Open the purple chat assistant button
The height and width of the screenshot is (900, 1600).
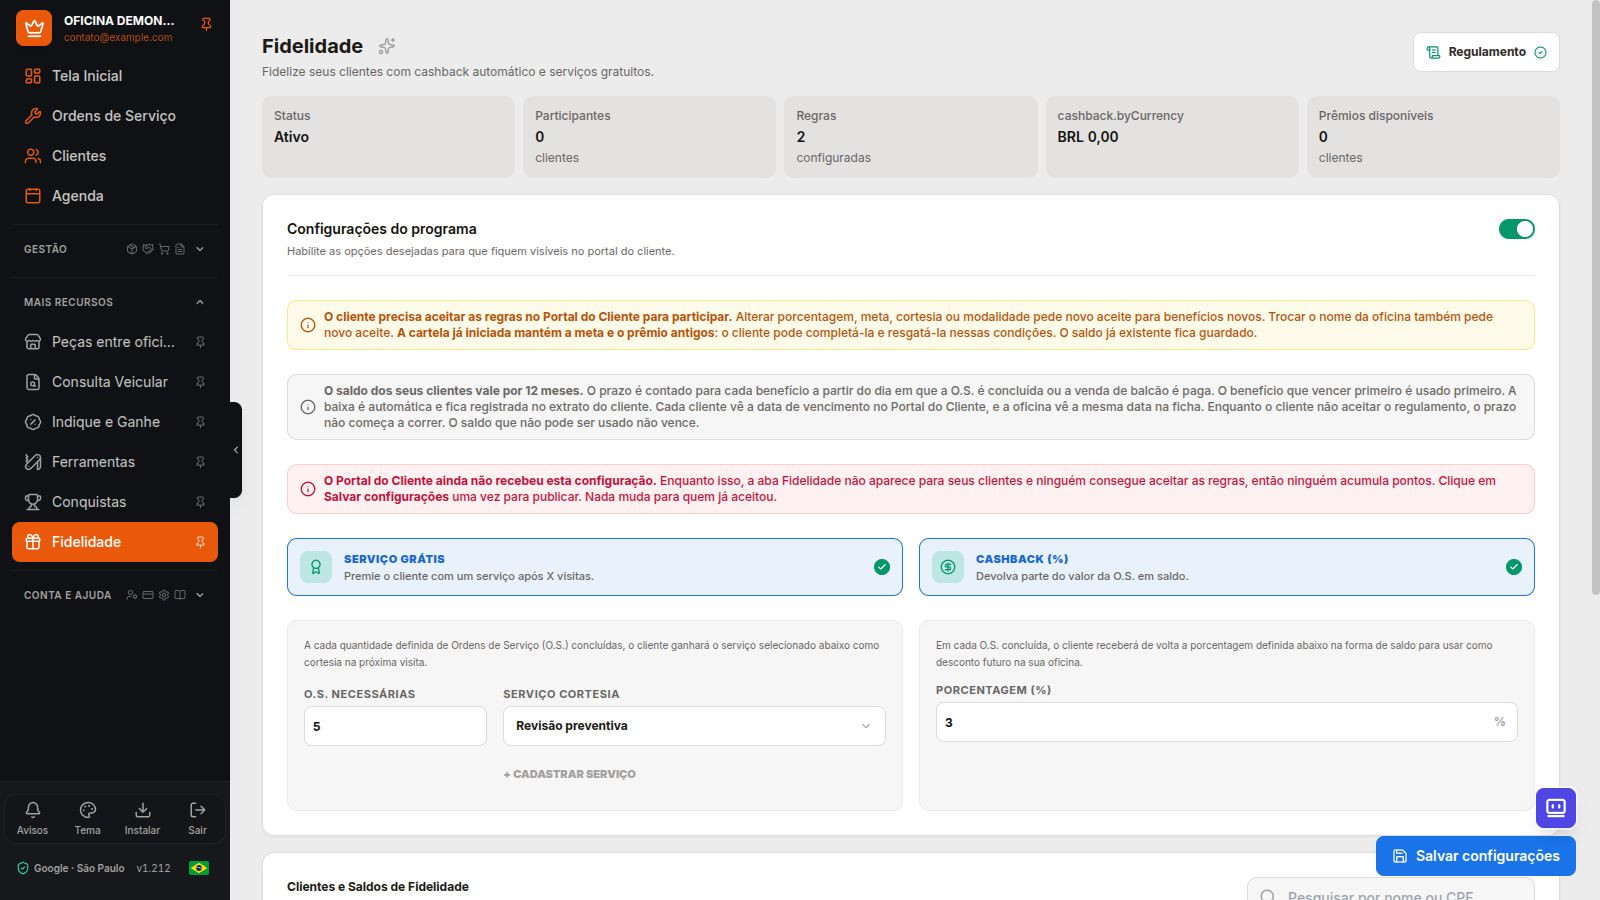1556,808
